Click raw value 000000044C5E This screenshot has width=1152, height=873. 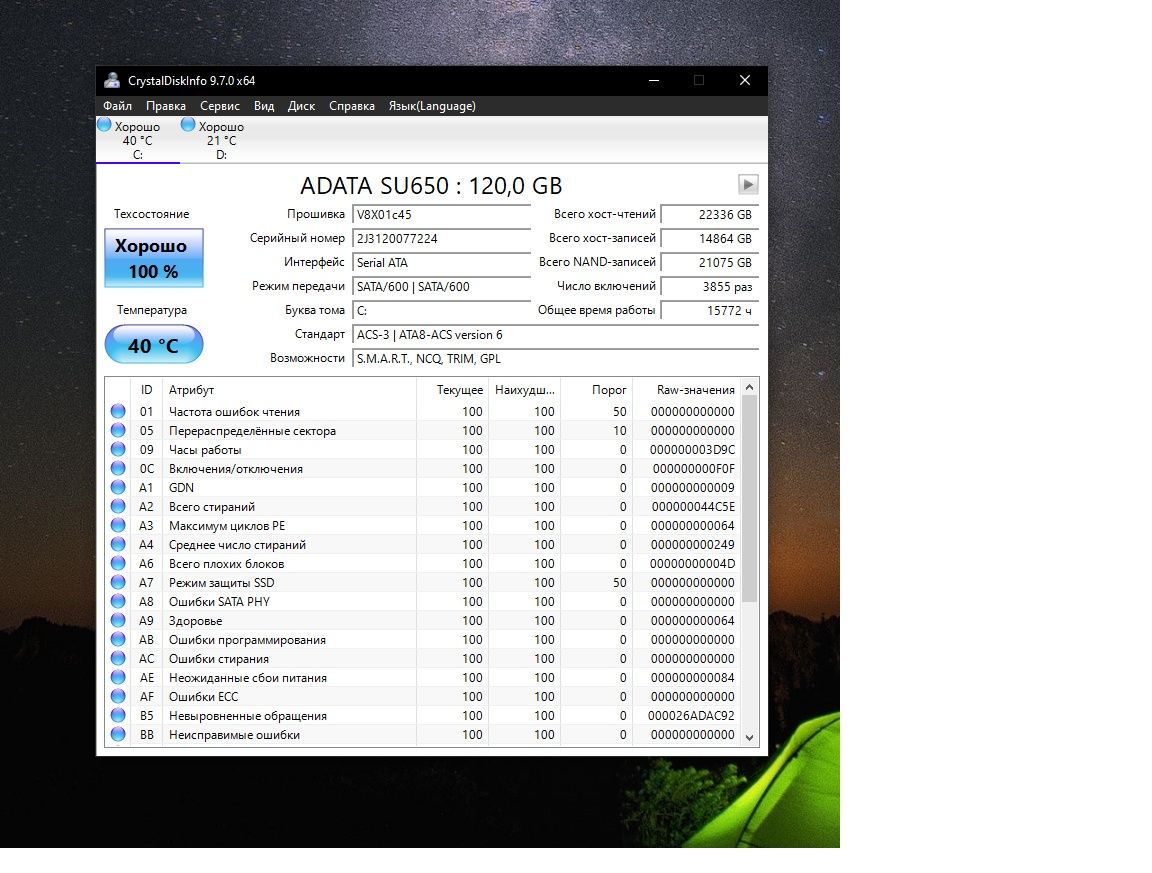[x=693, y=507]
